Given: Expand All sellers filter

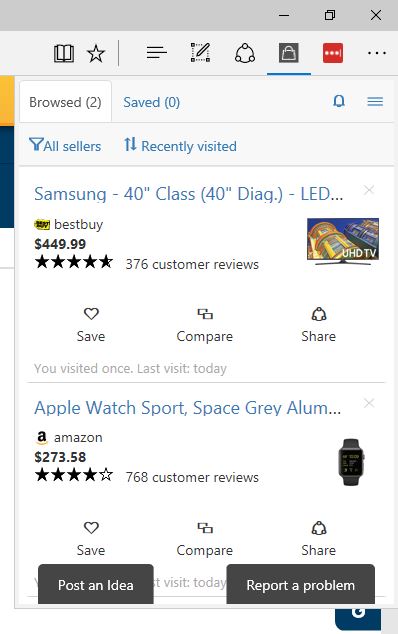Looking at the screenshot, I should click(x=65, y=145).
